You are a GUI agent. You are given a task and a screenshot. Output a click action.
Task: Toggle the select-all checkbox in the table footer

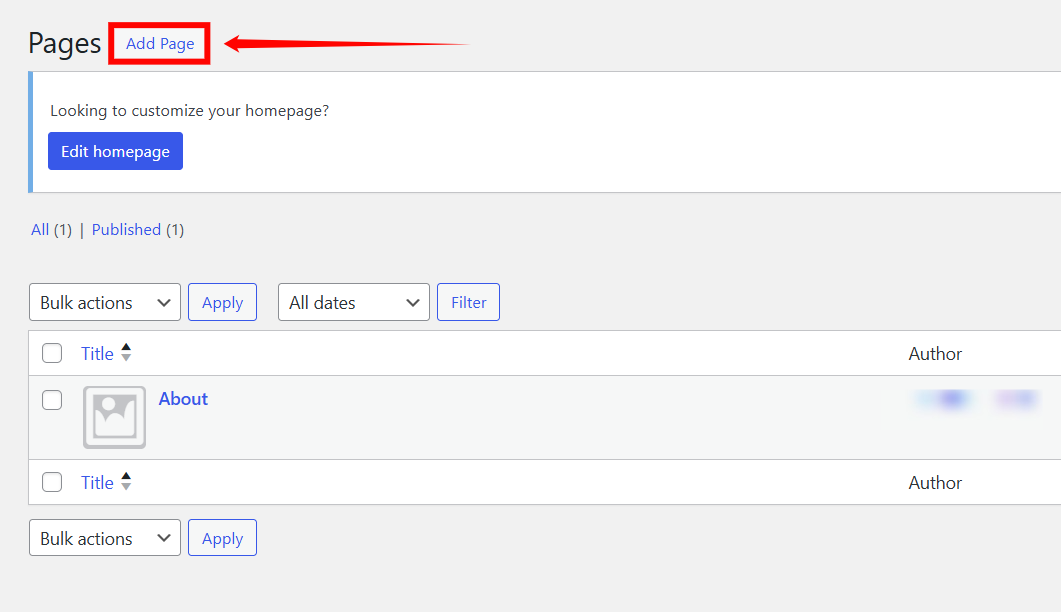point(52,482)
